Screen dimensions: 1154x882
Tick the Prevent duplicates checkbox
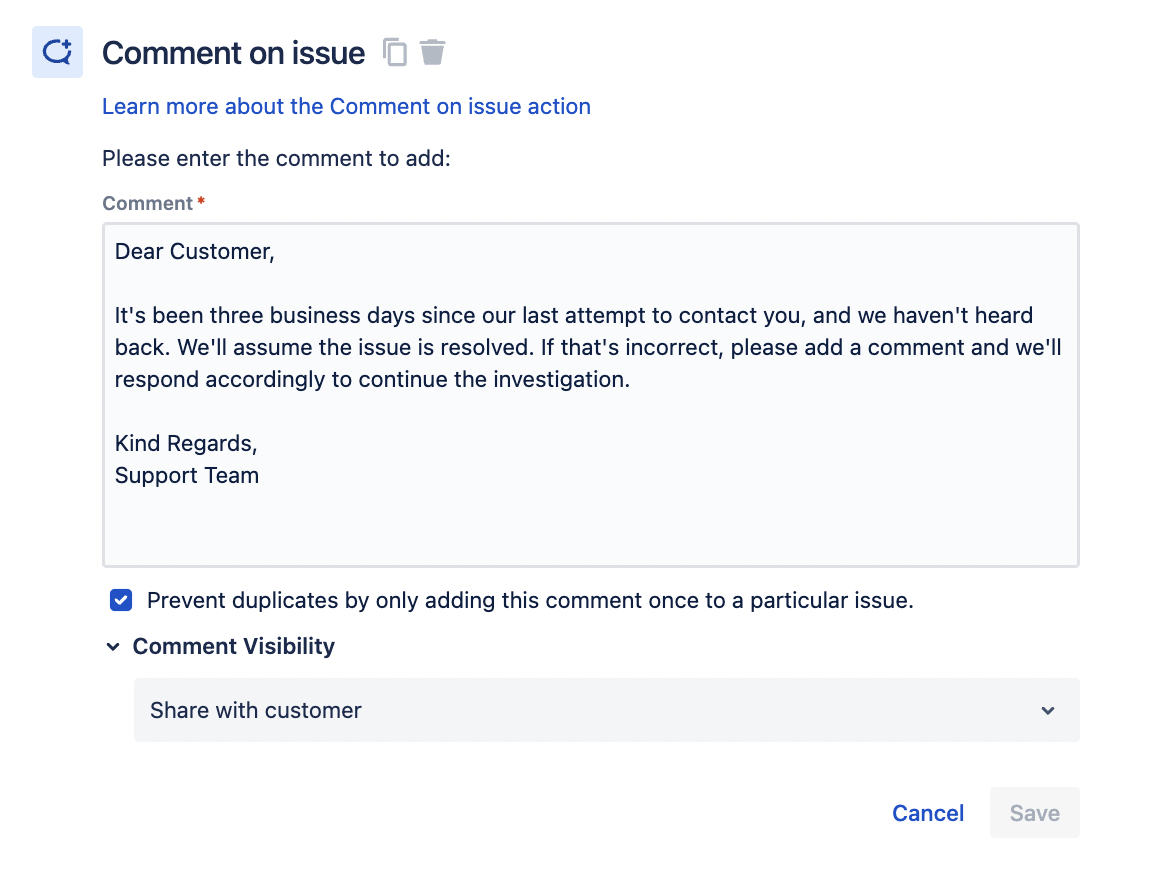pos(121,601)
